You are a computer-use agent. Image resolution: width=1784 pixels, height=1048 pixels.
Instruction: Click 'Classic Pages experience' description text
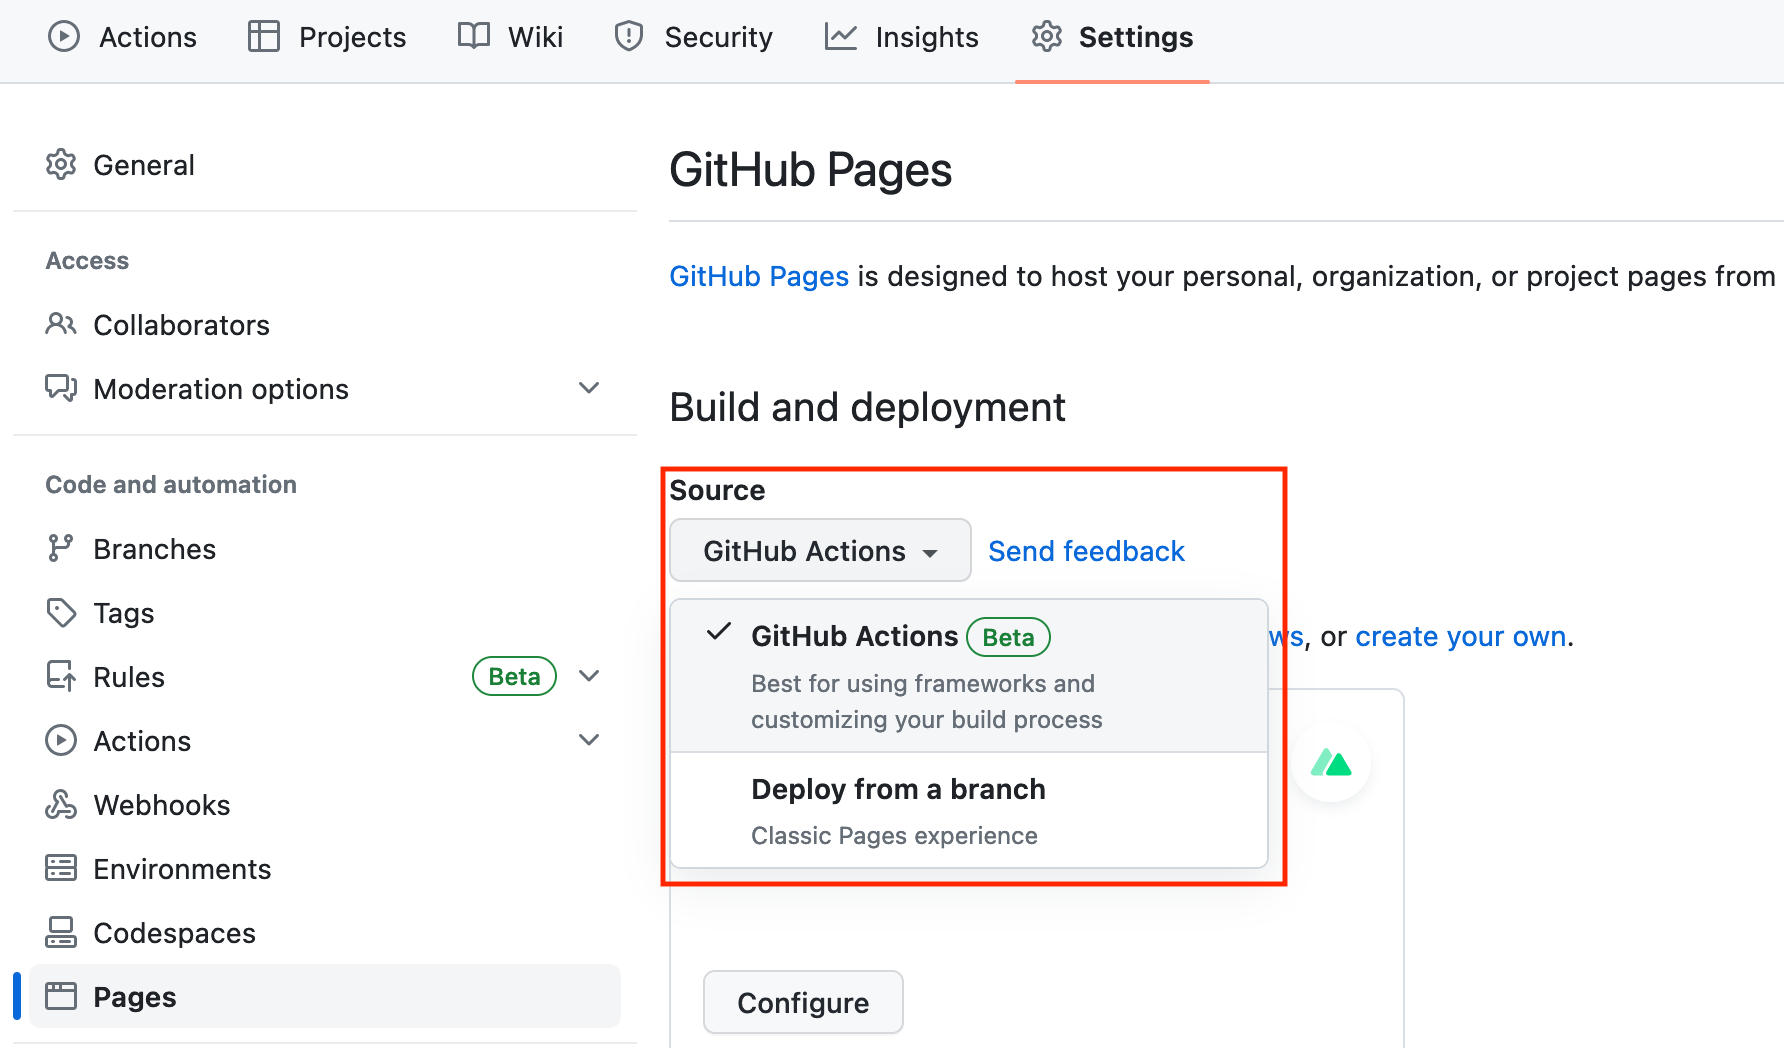[x=894, y=835]
